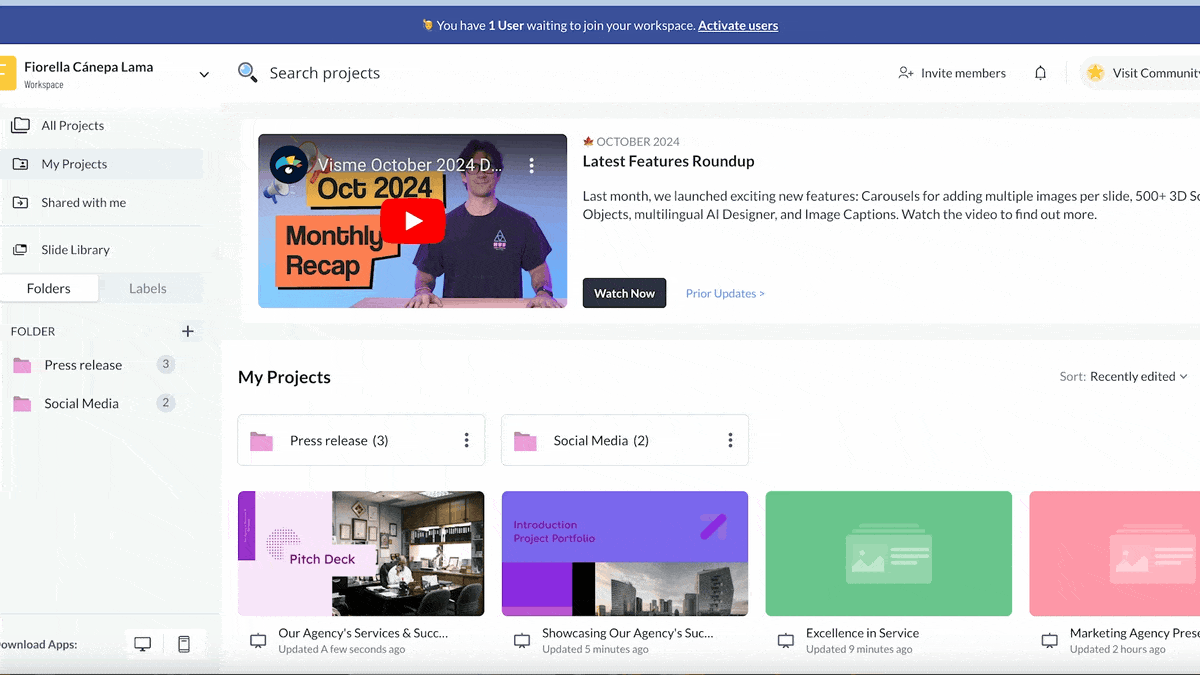The image size is (1200, 675).
Task: Click the desktop app download icon
Action: 142,644
